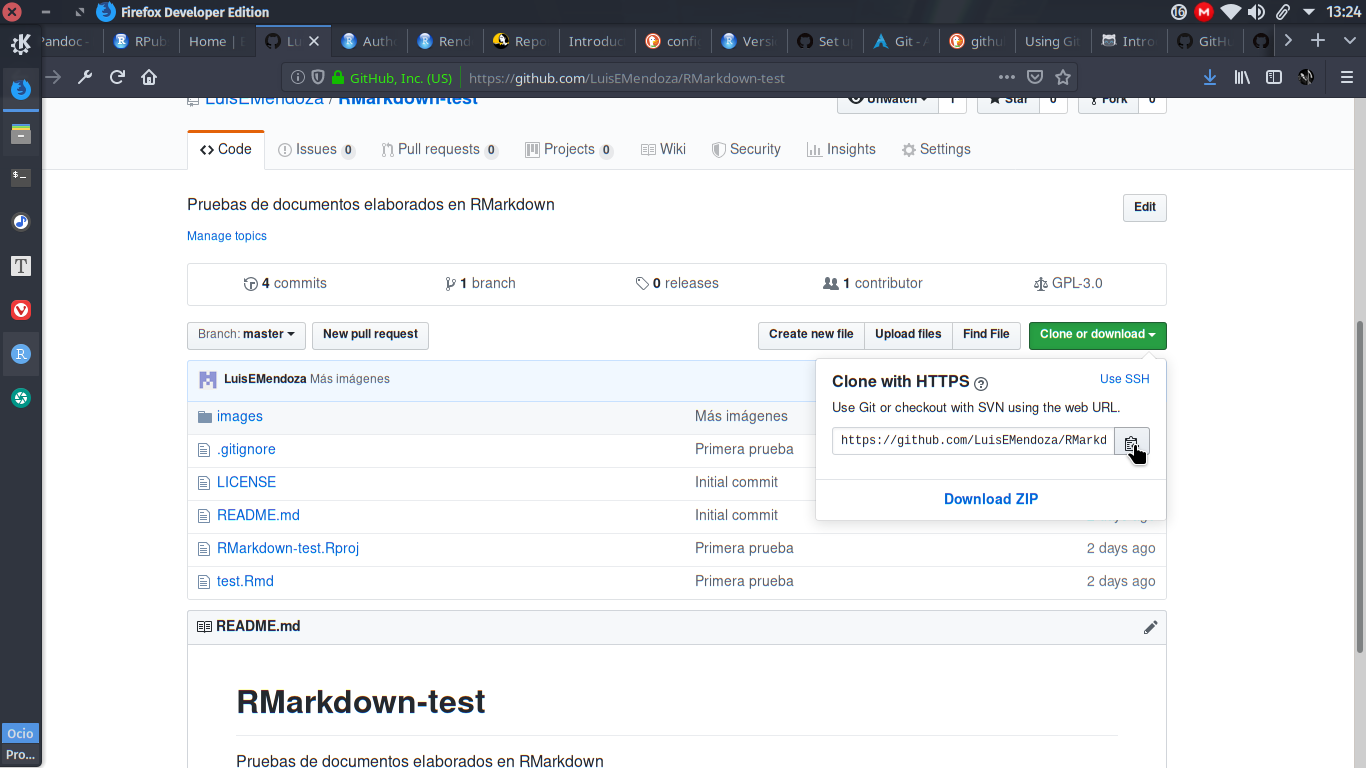Edit README.md with the pencil icon
This screenshot has height=768, width=1366.
(x=1150, y=627)
